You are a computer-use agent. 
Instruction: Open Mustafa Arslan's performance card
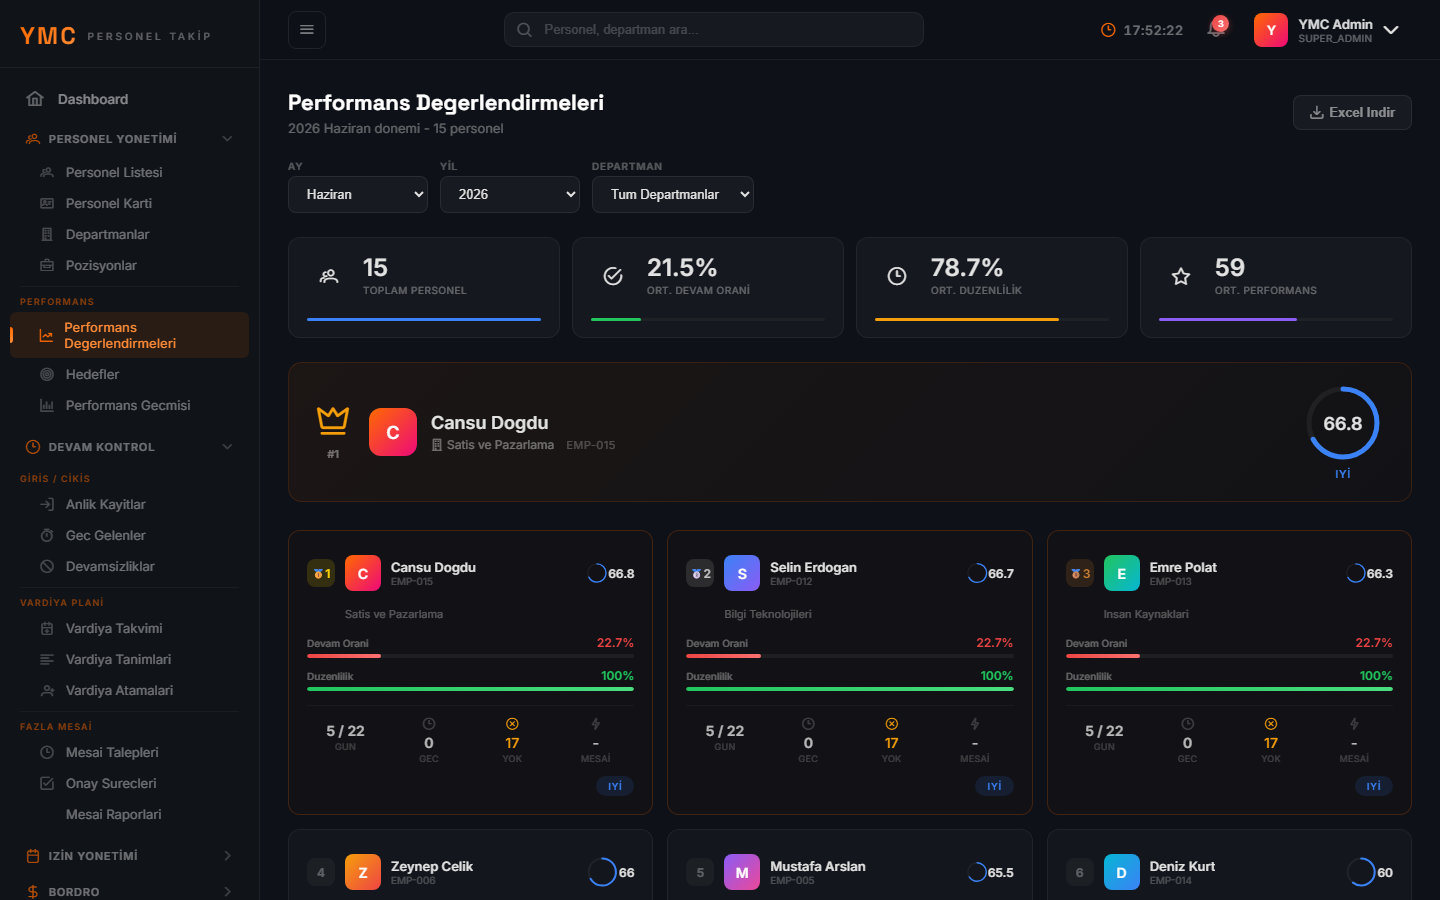(850, 865)
